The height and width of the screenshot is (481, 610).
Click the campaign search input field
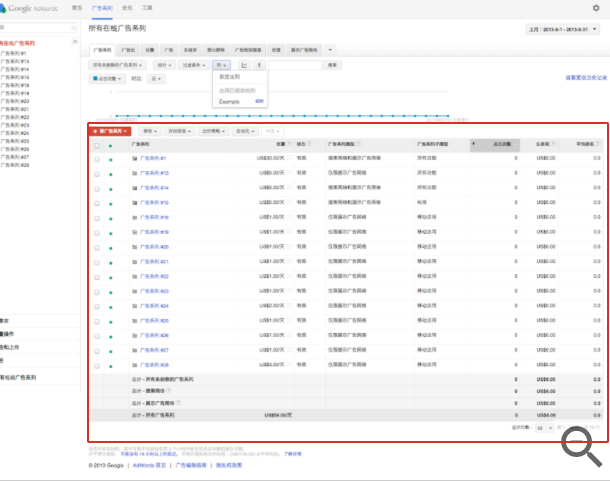click(x=295, y=65)
